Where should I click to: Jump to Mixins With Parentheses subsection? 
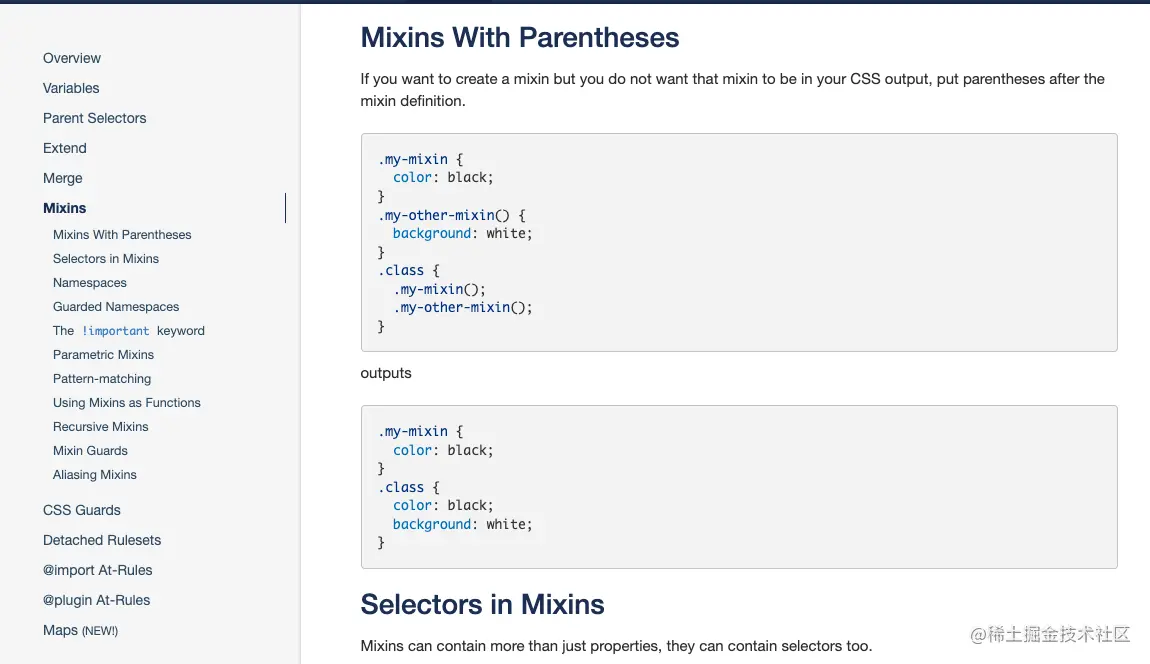tap(122, 235)
